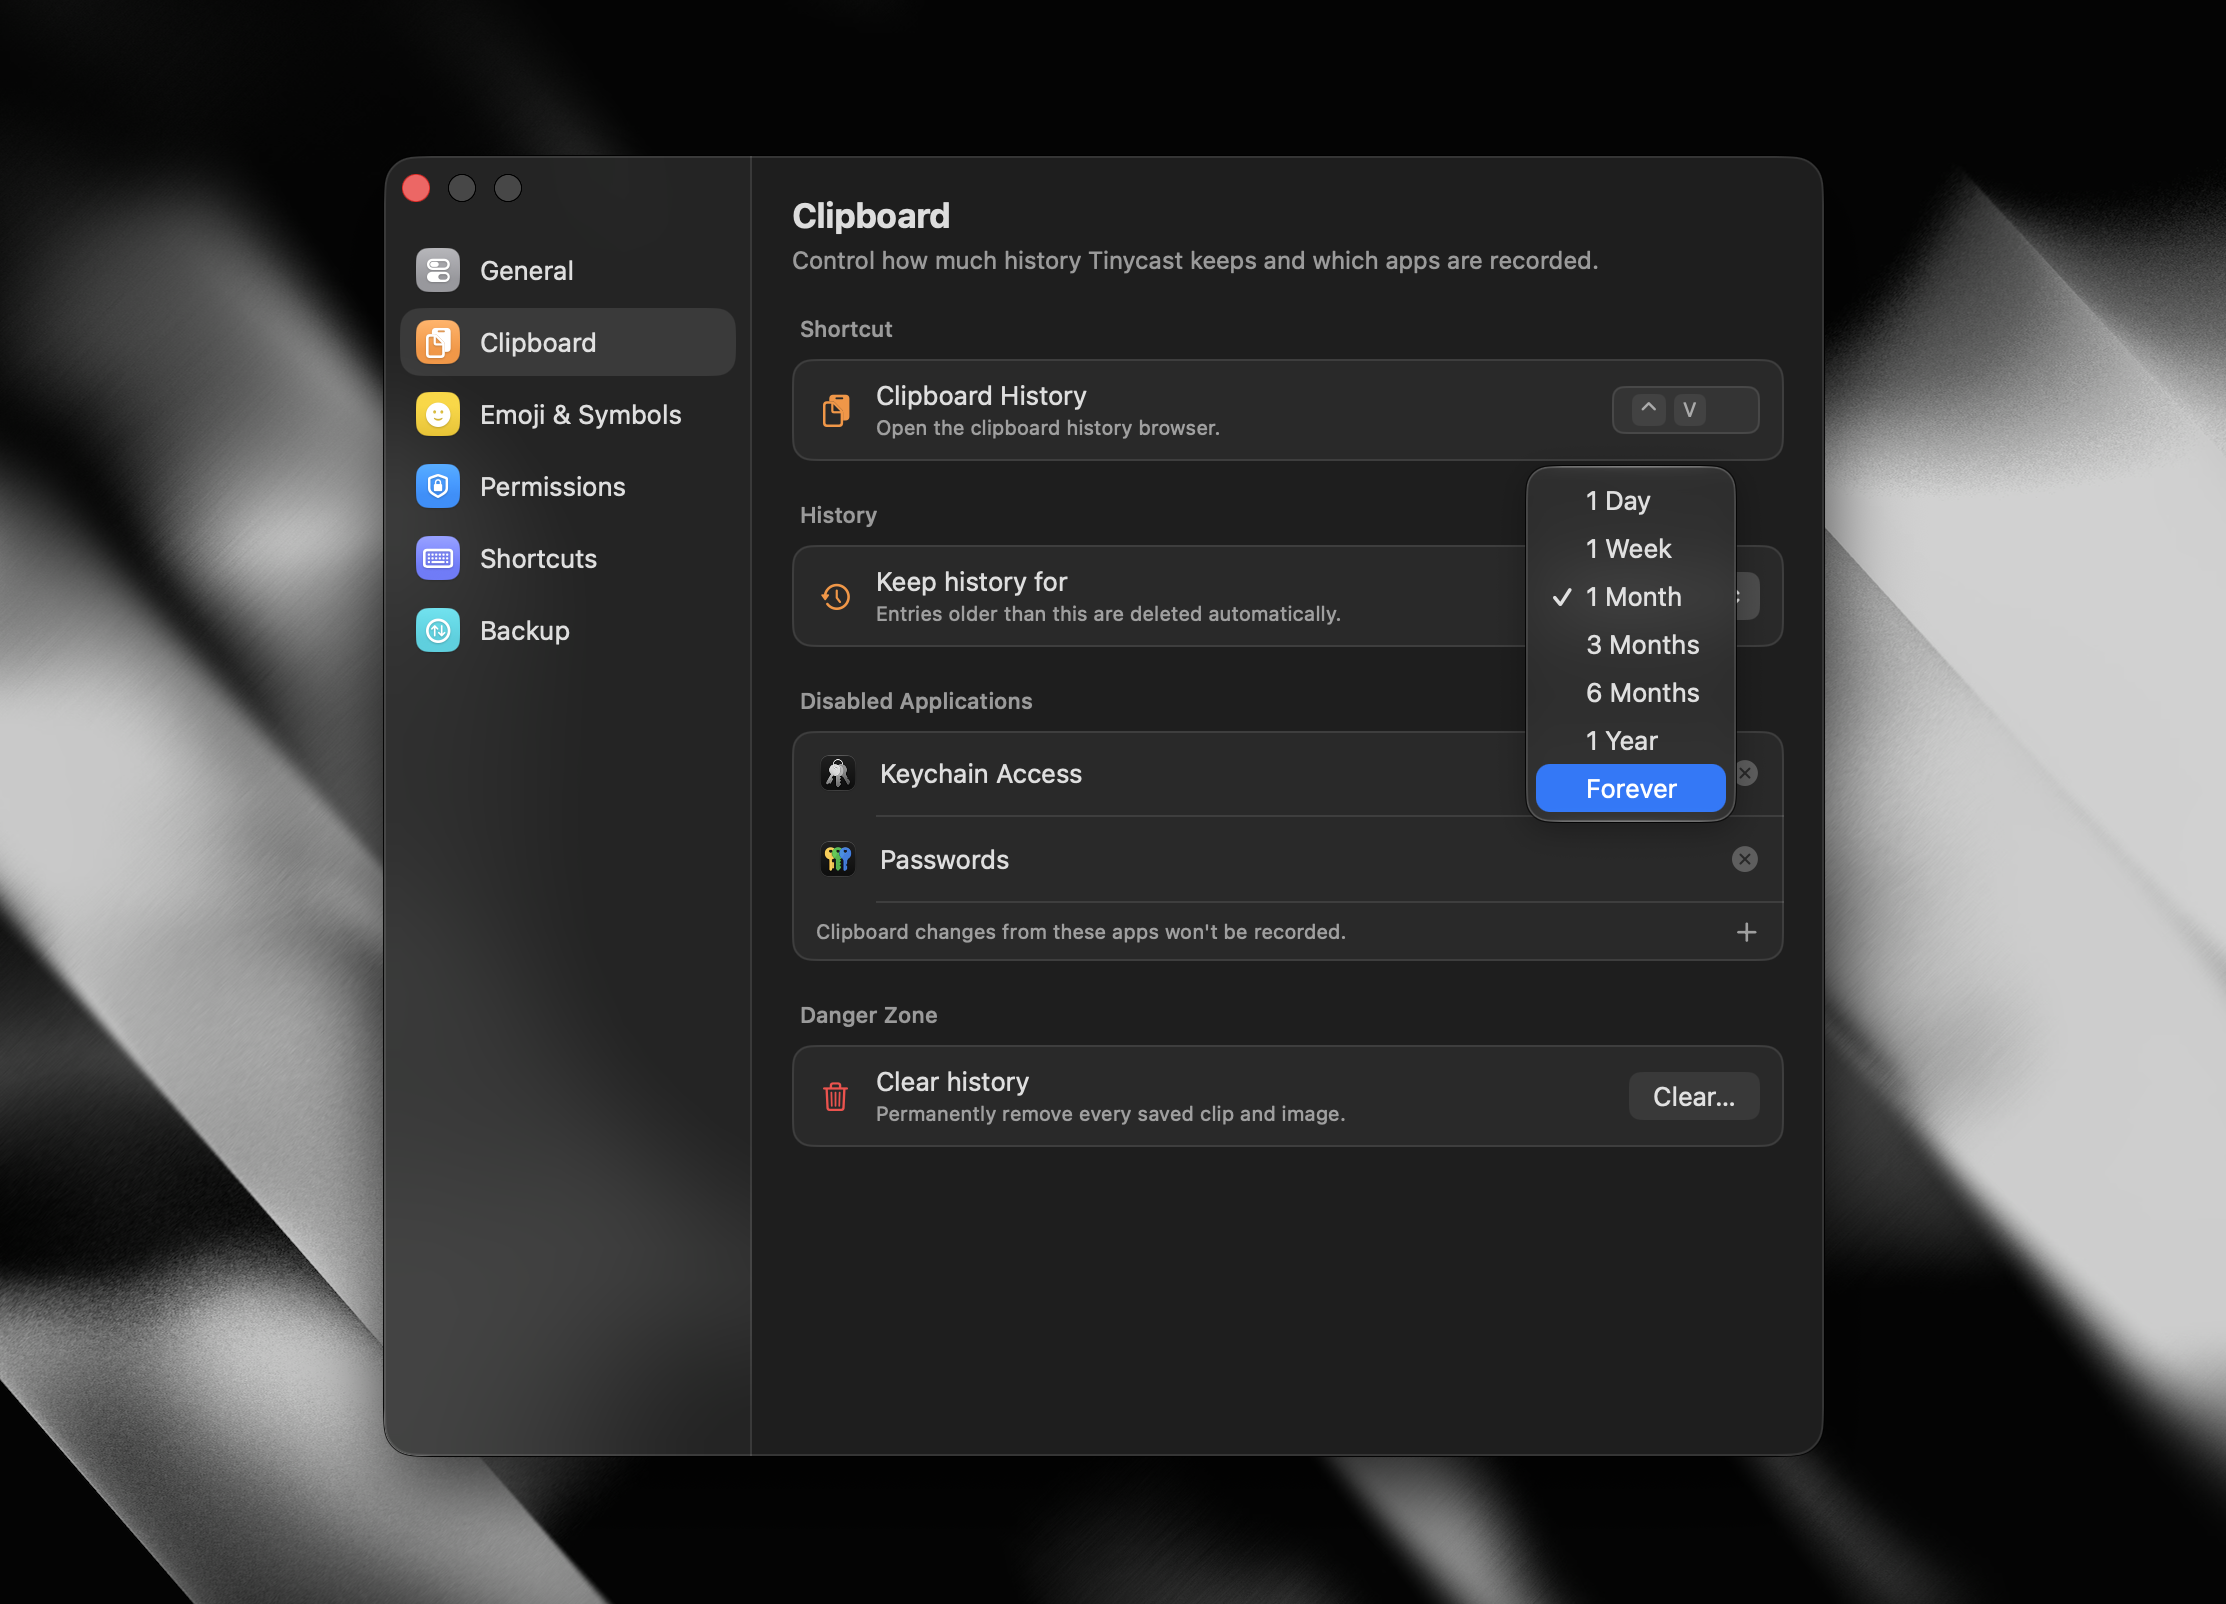
Task: Choose 1 Week retention option
Action: 1631,548
